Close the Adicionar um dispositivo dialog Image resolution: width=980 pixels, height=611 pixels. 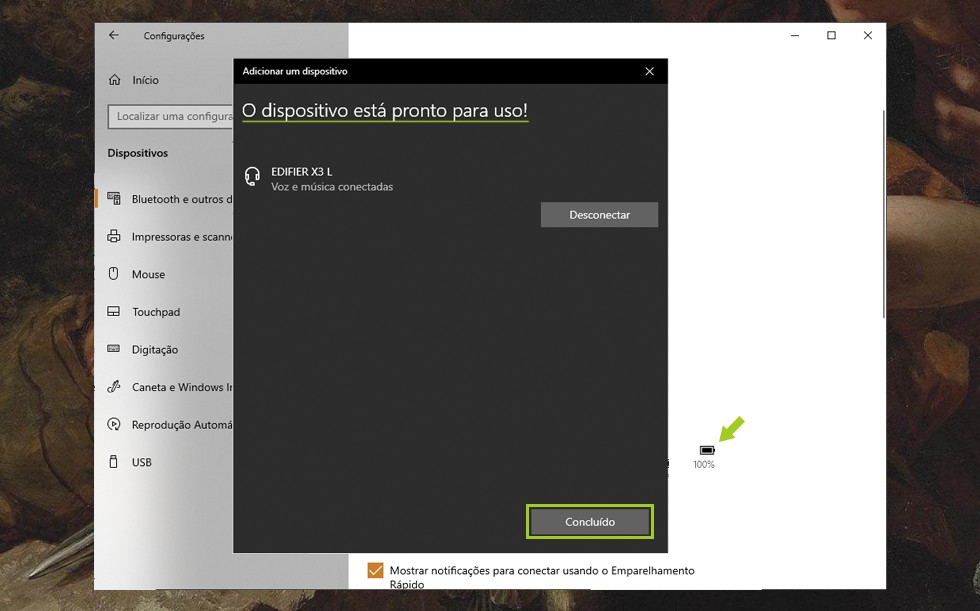[649, 71]
